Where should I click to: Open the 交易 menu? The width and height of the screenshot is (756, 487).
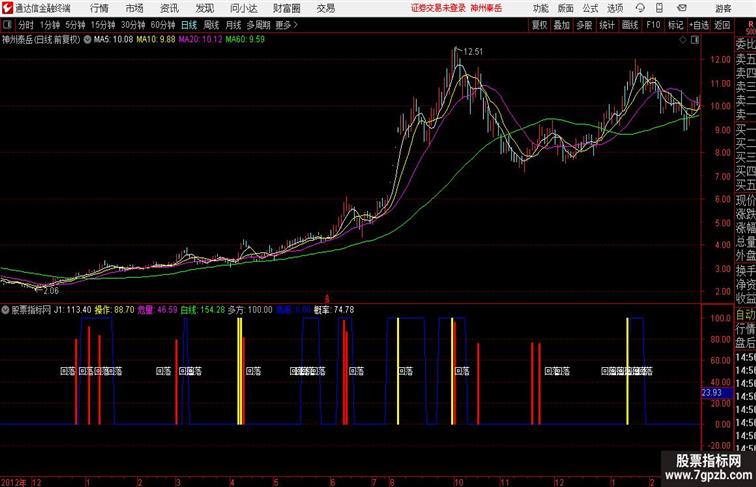click(x=326, y=8)
